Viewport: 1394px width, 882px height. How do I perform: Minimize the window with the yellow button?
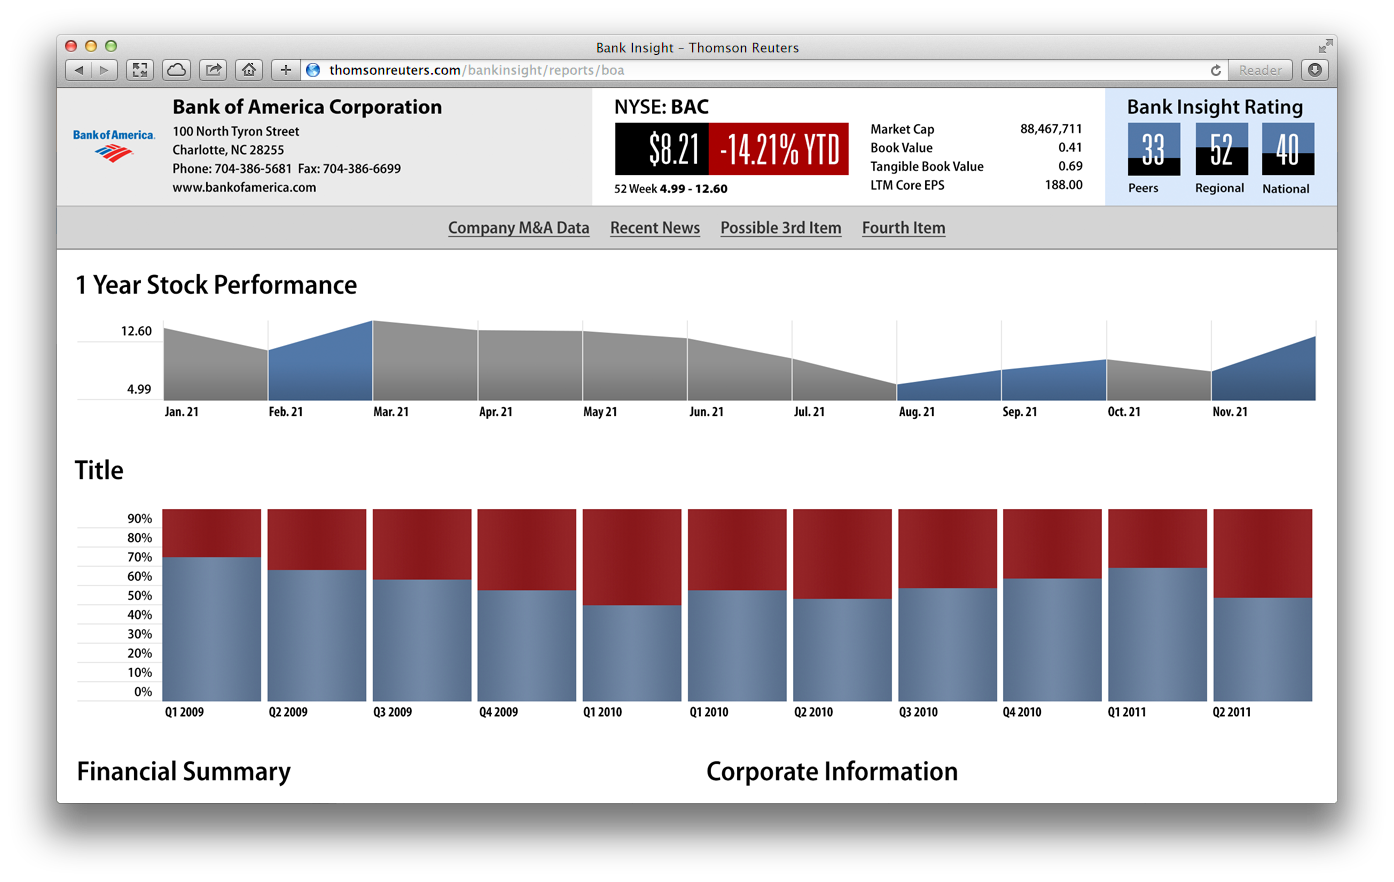91,46
